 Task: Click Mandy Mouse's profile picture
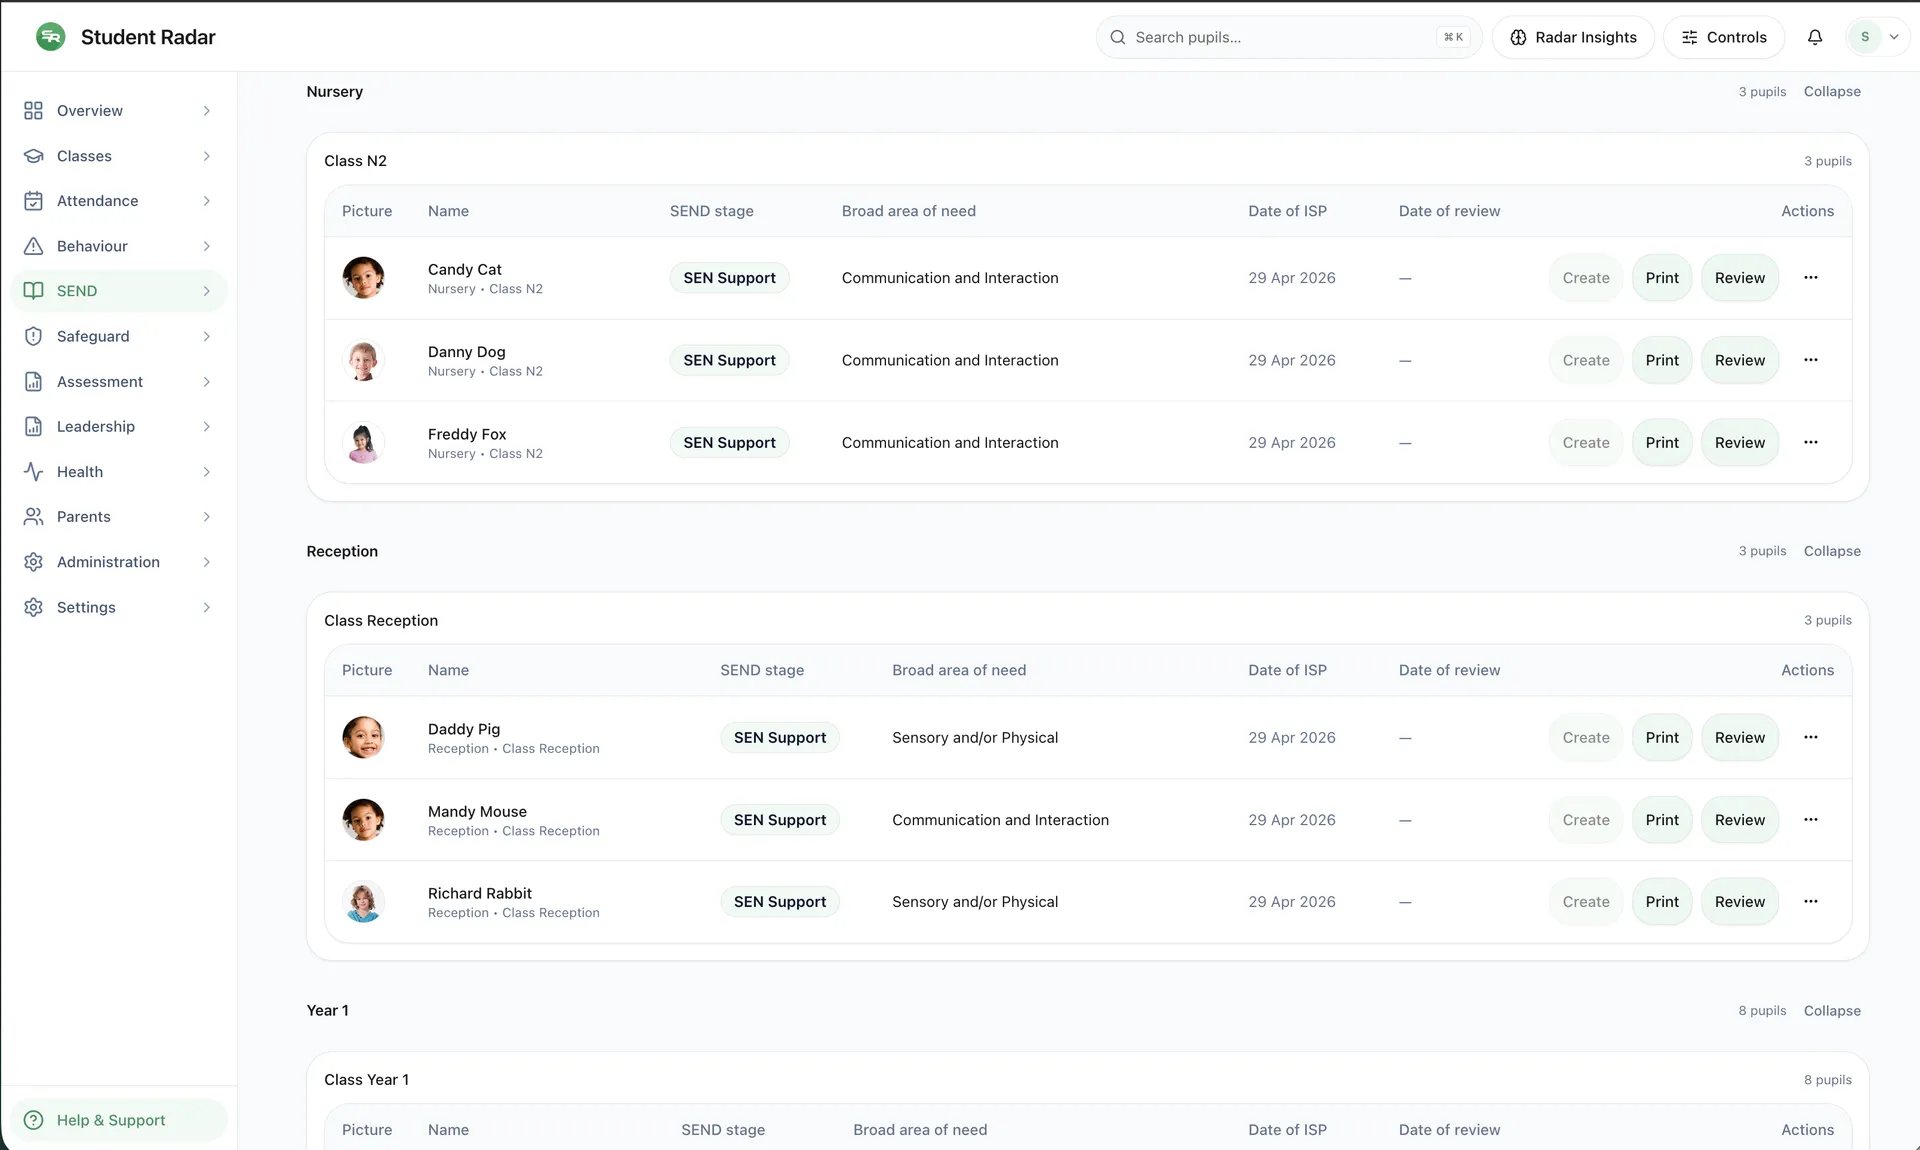coord(363,820)
